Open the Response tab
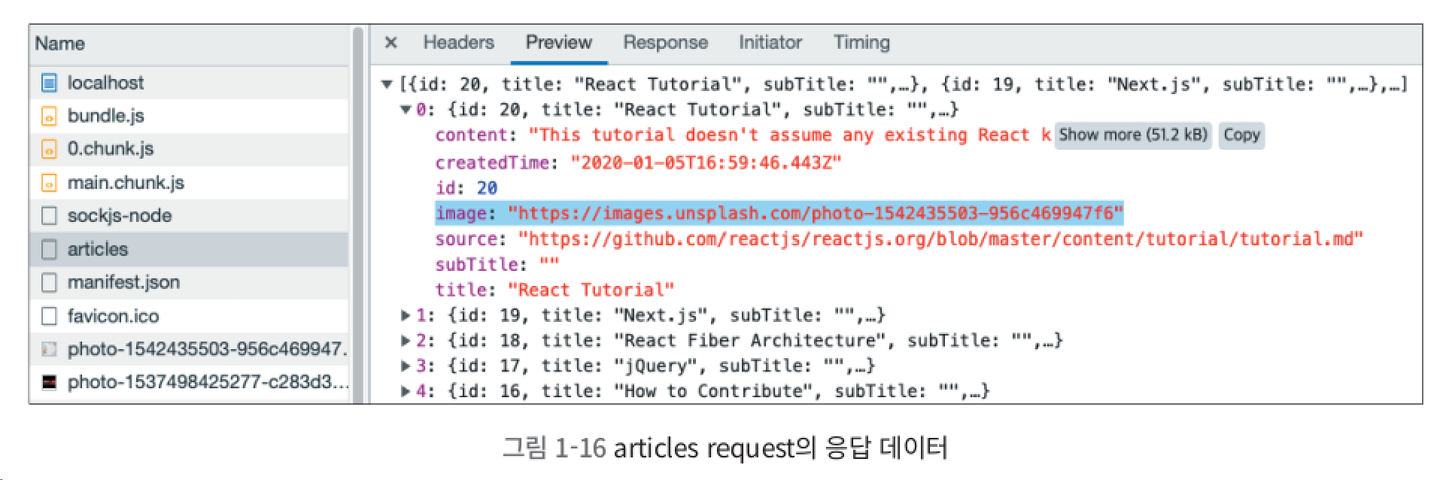Screen dimensions: 1440x480 pyautogui.click(x=665, y=43)
